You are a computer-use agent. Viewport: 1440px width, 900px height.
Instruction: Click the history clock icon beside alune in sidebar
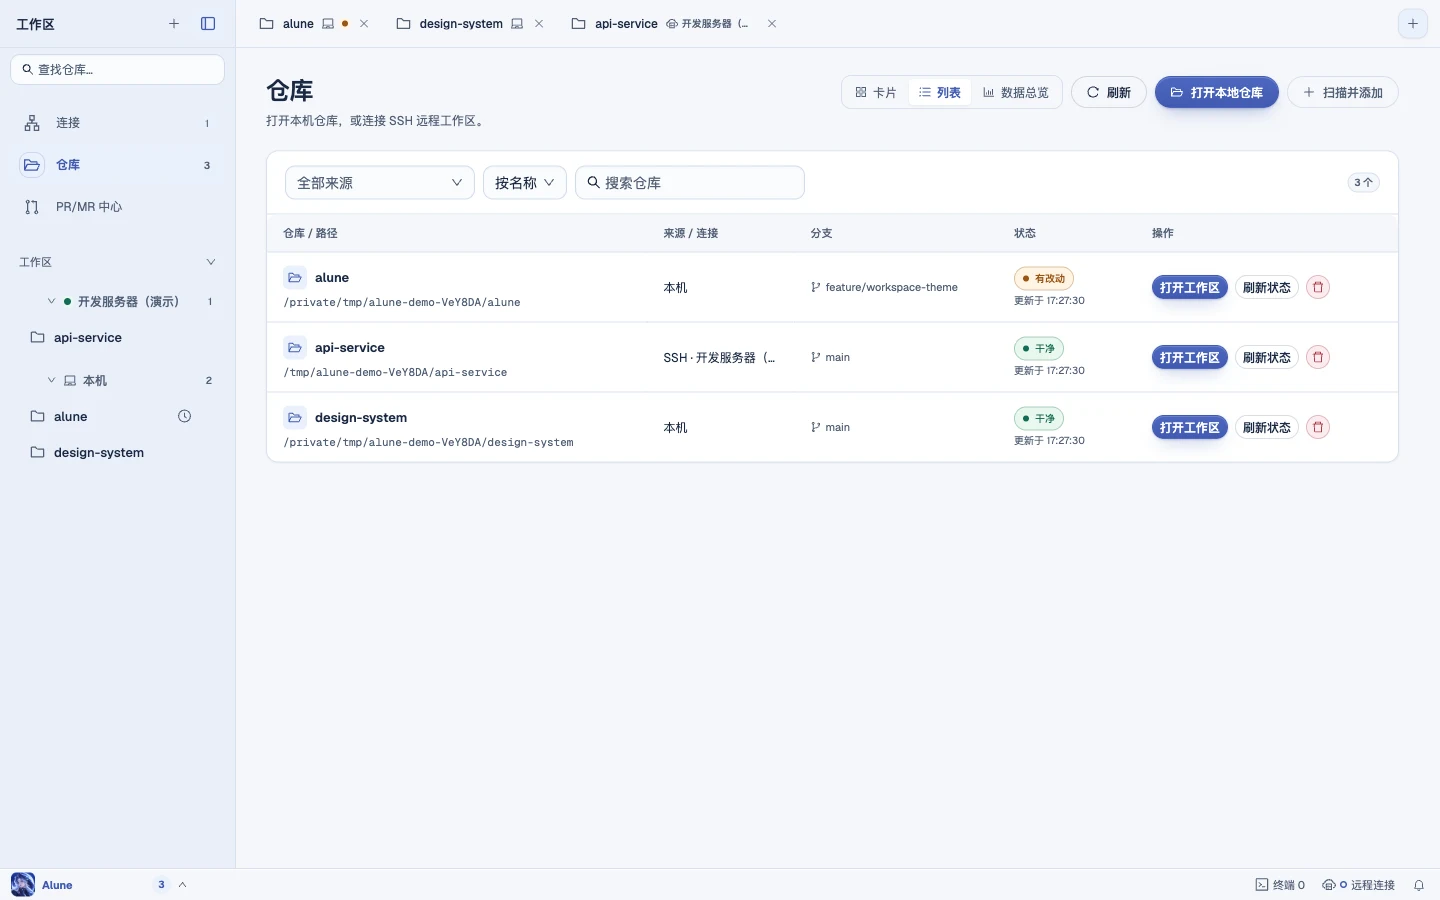point(185,416)
